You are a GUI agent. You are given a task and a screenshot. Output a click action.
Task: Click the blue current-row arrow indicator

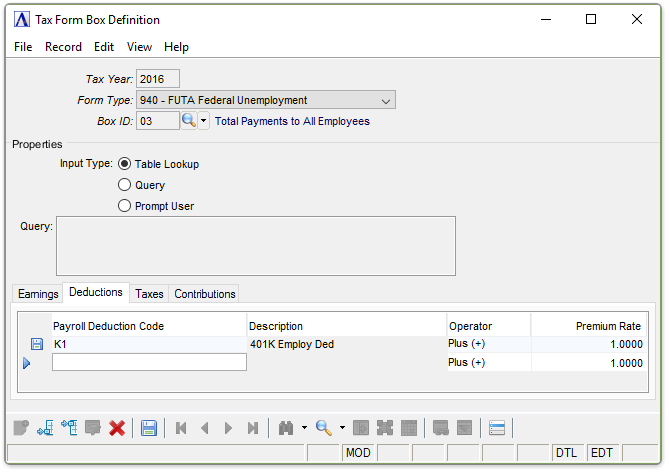point(26,363)
